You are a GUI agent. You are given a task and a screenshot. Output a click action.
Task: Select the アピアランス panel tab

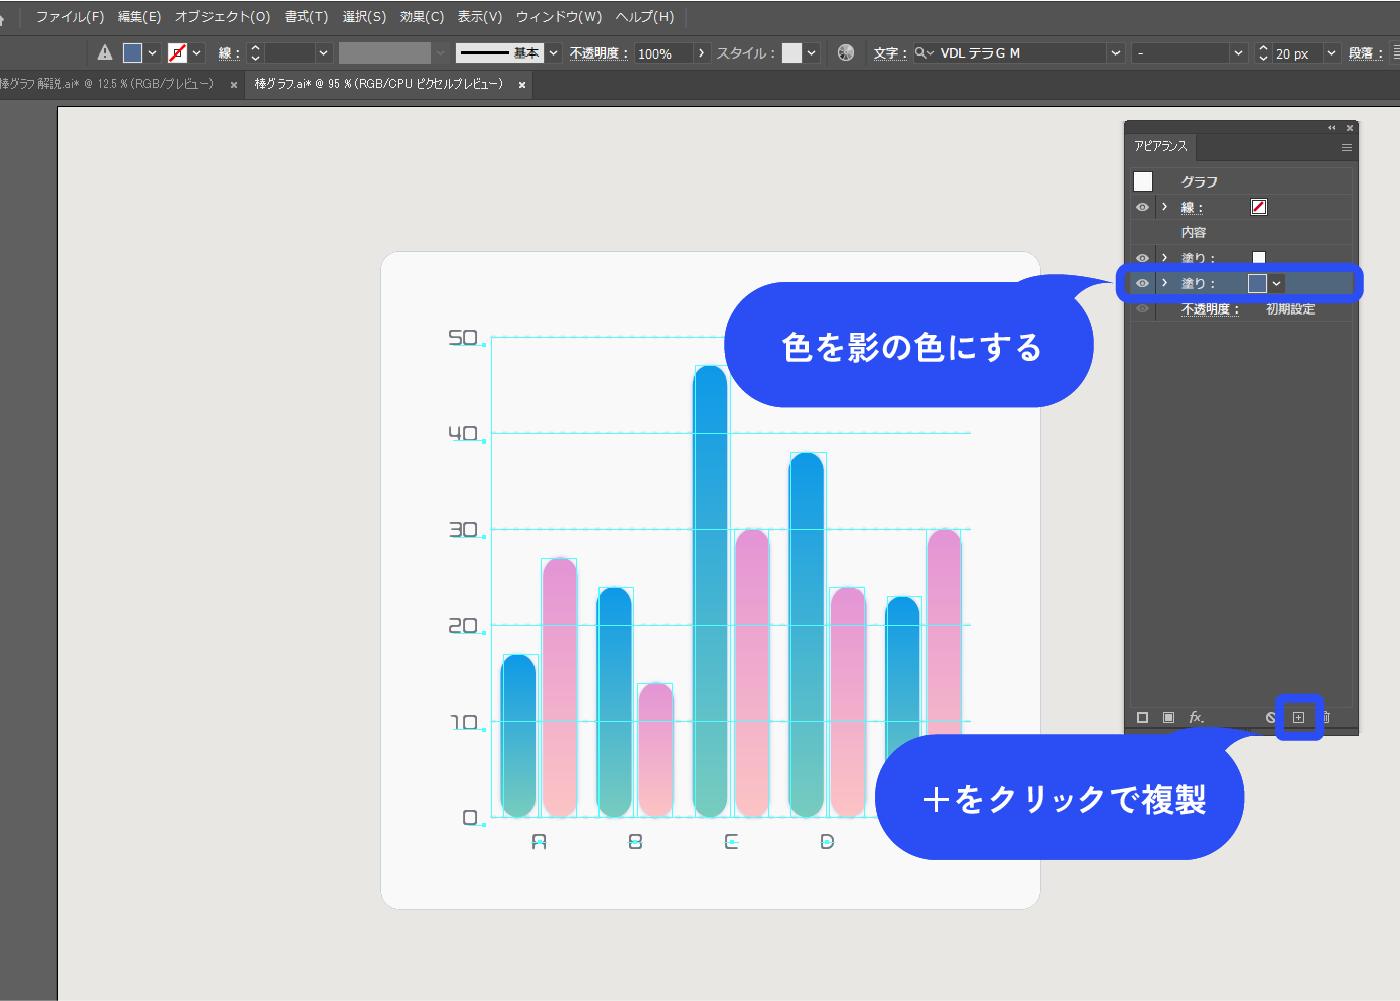point(1160,146)
